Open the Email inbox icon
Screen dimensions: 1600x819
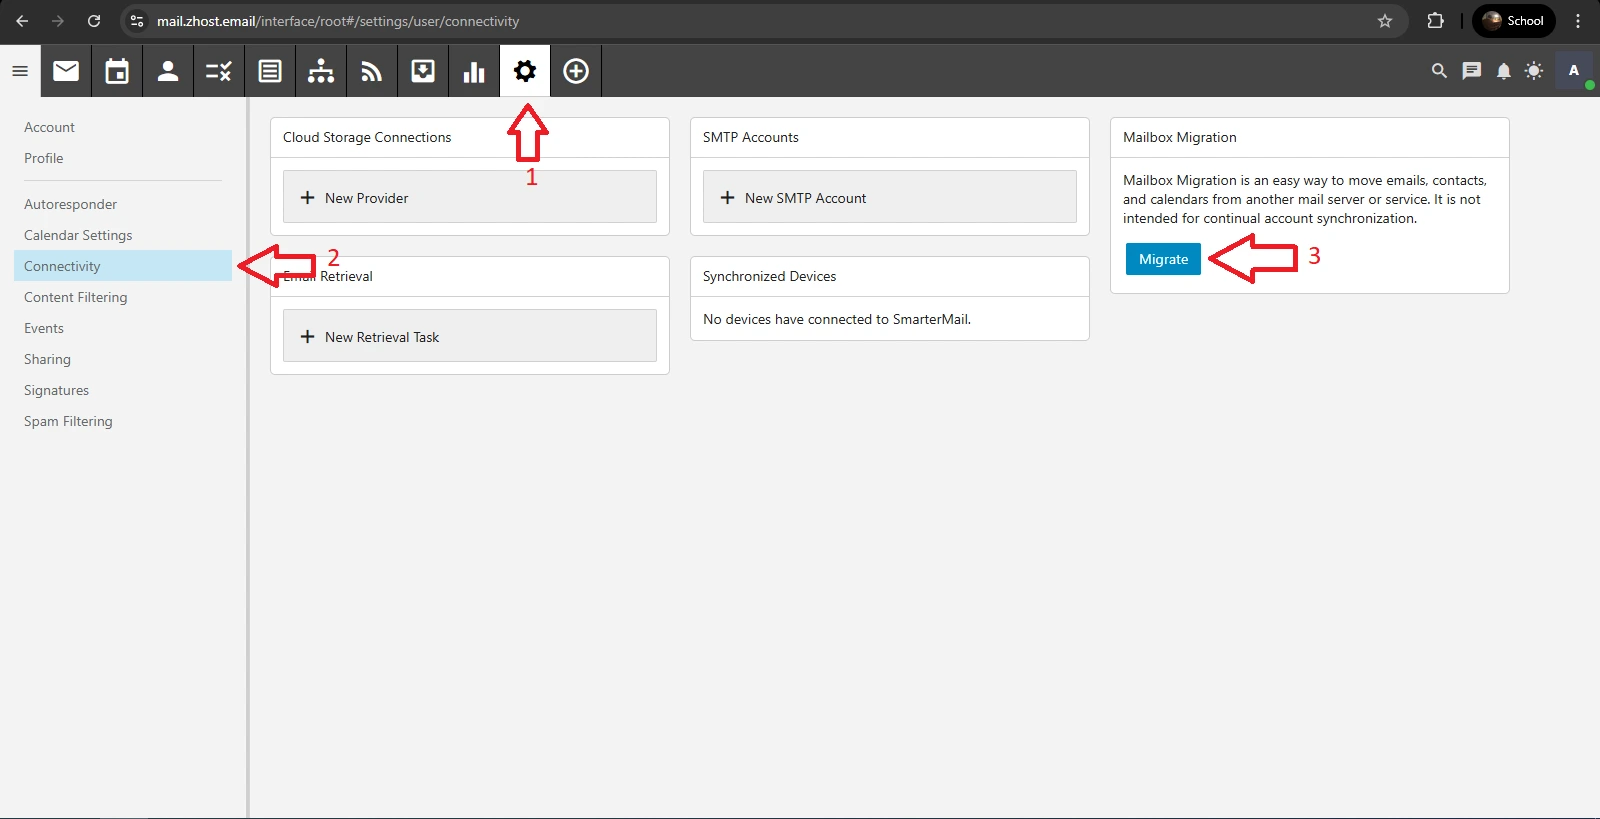click(66, 71)
